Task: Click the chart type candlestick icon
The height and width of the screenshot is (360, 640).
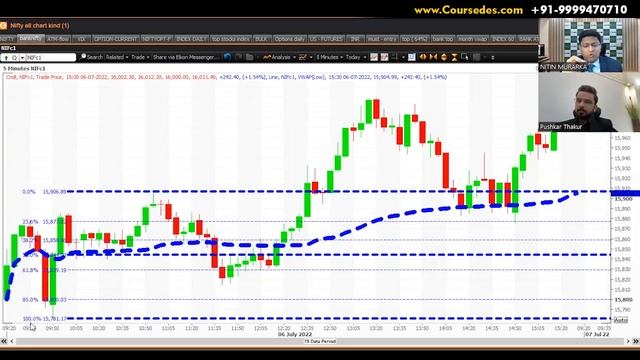Action: coord(303,57)
